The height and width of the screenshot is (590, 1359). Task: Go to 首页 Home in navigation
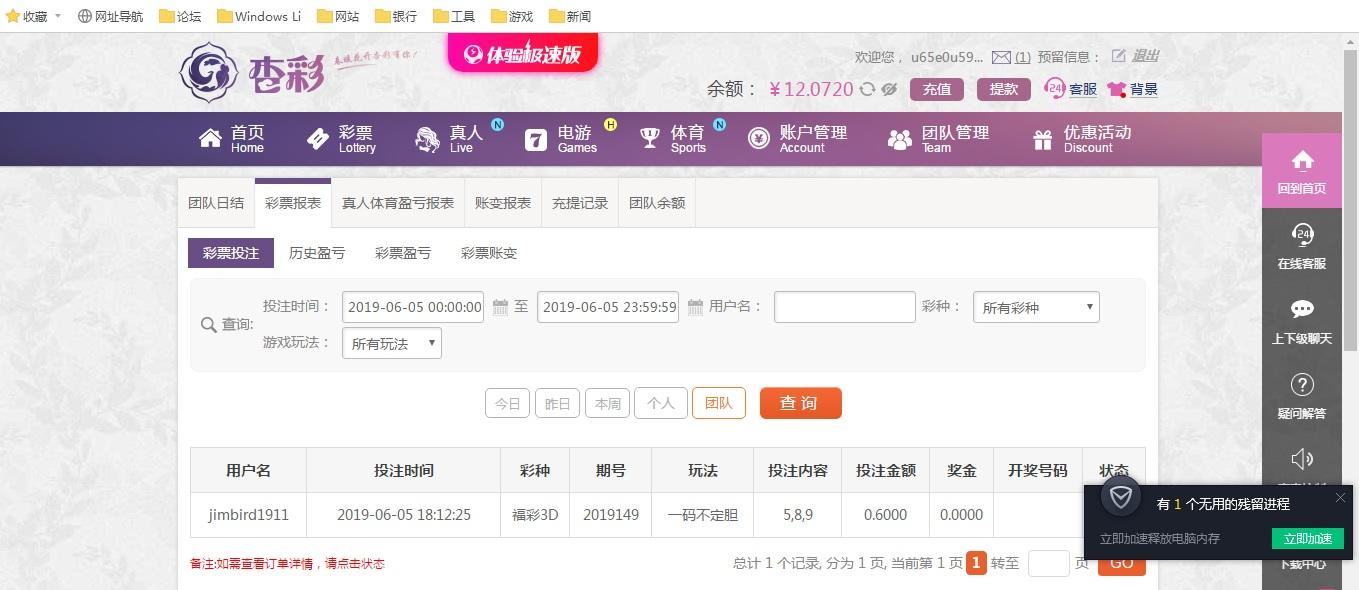[x=231, y=139]
